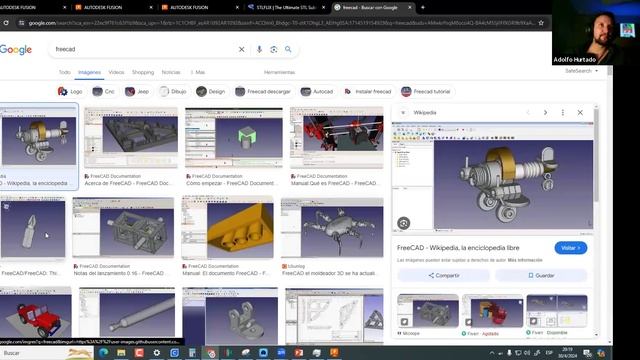
Task: Open the Fiverr Agotado related image
Action: click(493, 311)
